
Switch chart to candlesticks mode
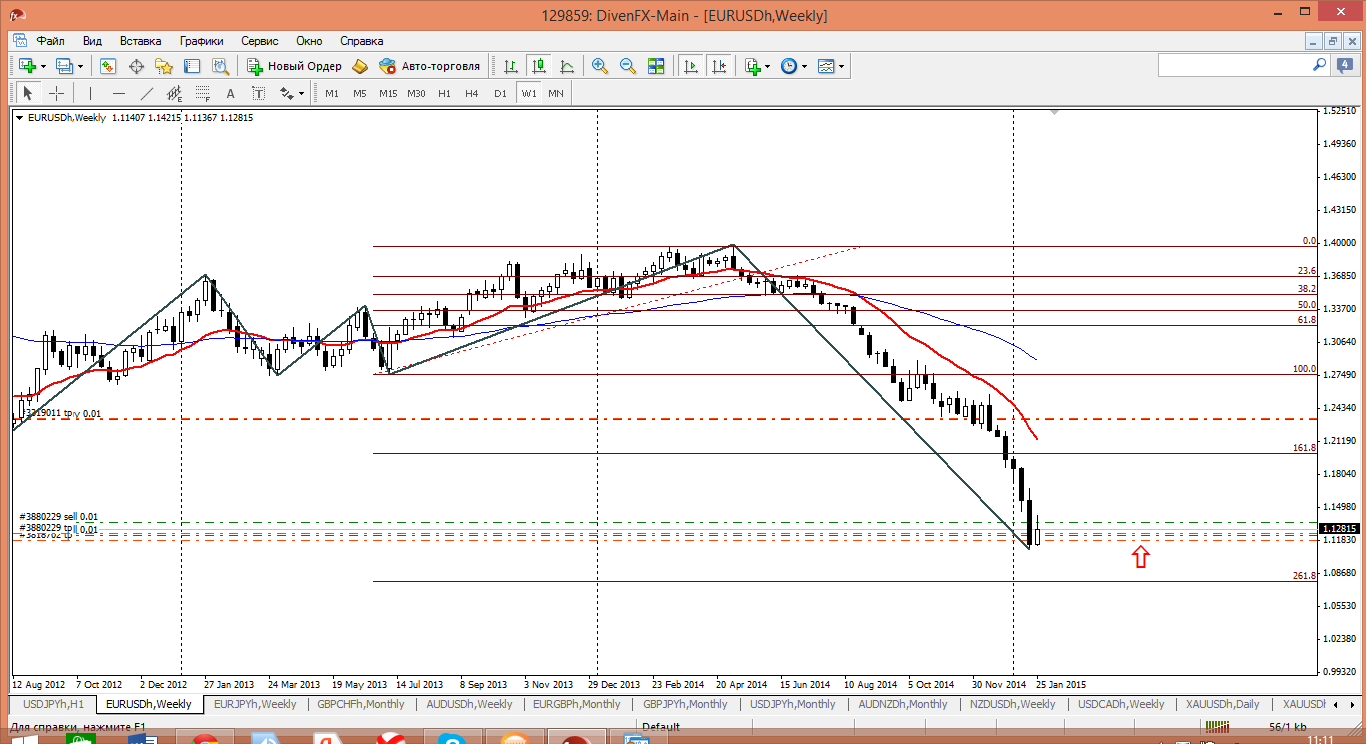(x=539, y=66)
